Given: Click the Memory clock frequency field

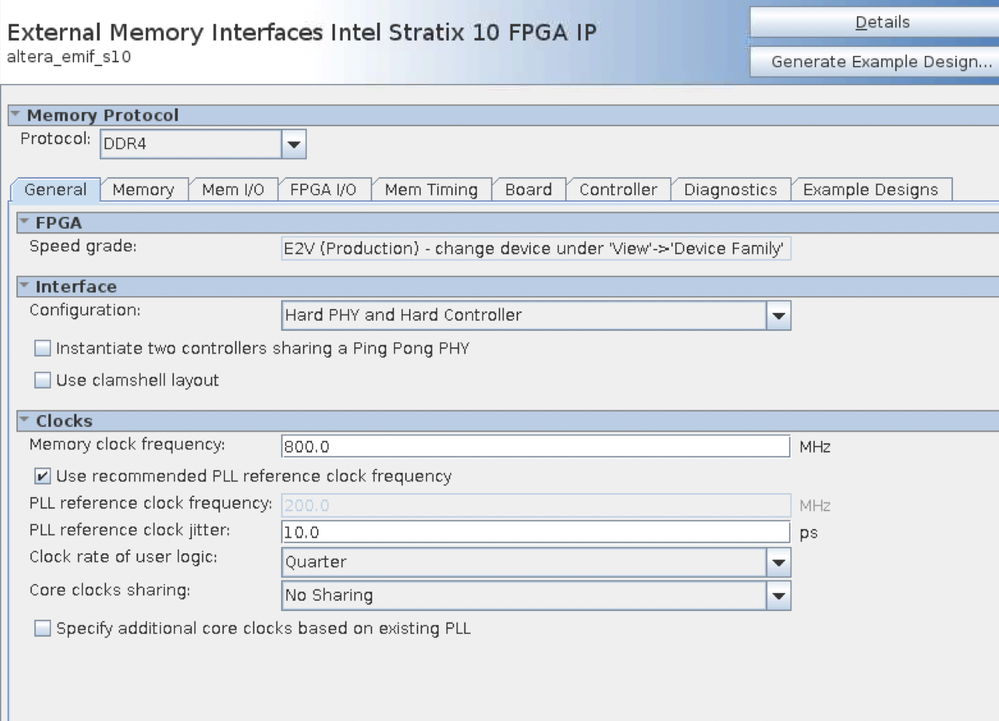Looking at the screenshot, I should (536, 447).
